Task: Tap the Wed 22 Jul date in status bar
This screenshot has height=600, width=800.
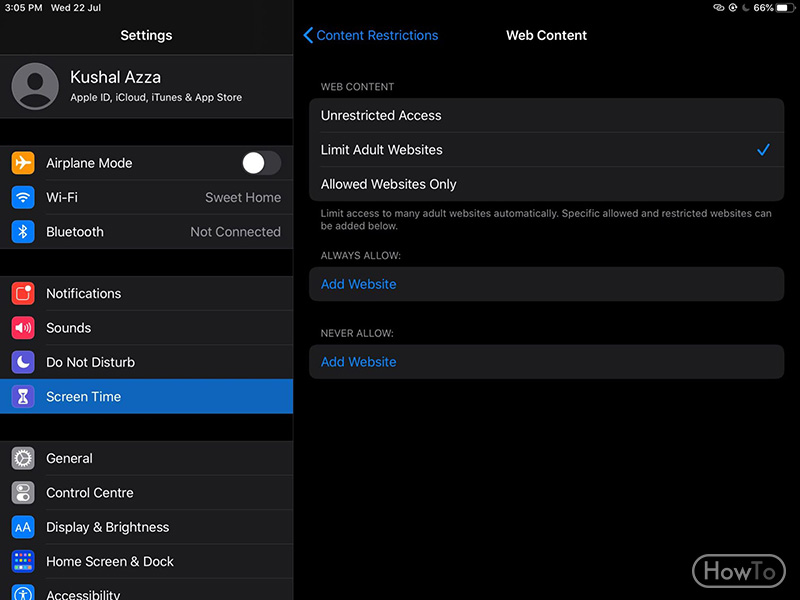Action: pyautogui.click(x=76, y=8)
